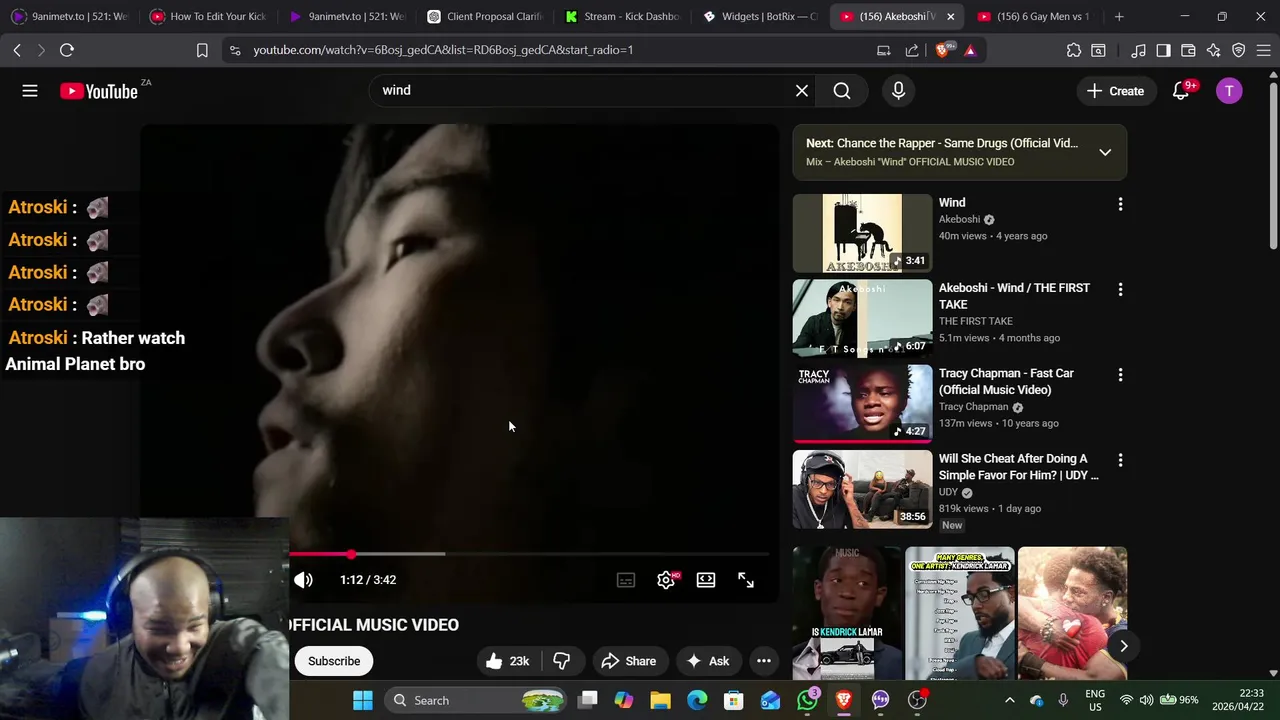The image size is (1280, 720).
Task: Switch to Widgets | BotRix tab
Action: click(759, 17)
